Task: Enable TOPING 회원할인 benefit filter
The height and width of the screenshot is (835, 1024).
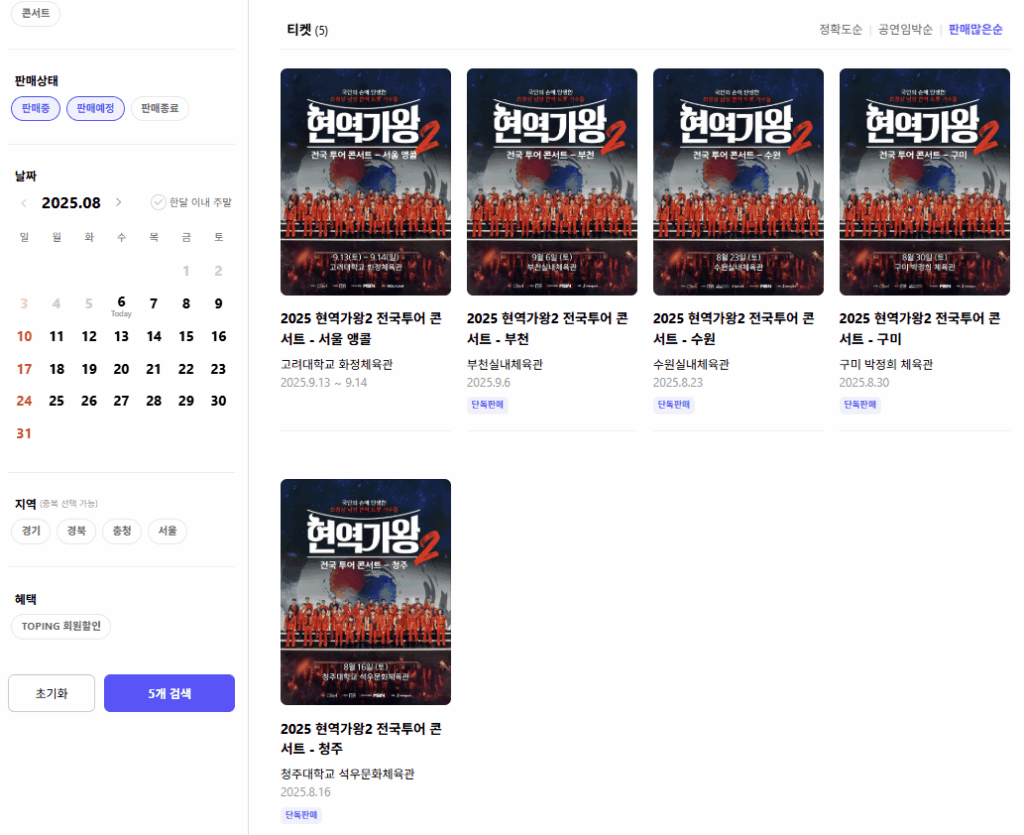Action: pos(61,627)
